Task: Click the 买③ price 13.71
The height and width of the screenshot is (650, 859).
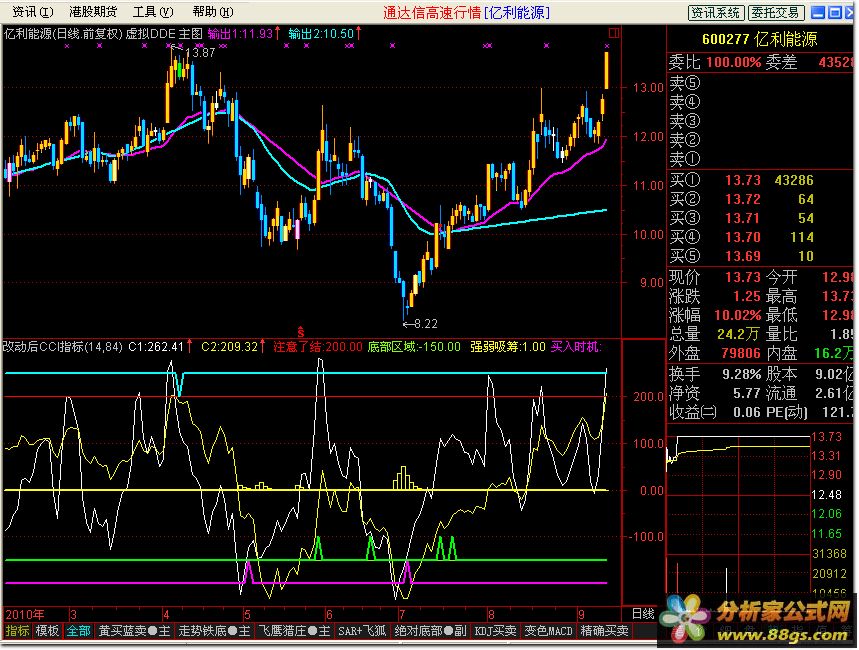Action: pos(743,219)
